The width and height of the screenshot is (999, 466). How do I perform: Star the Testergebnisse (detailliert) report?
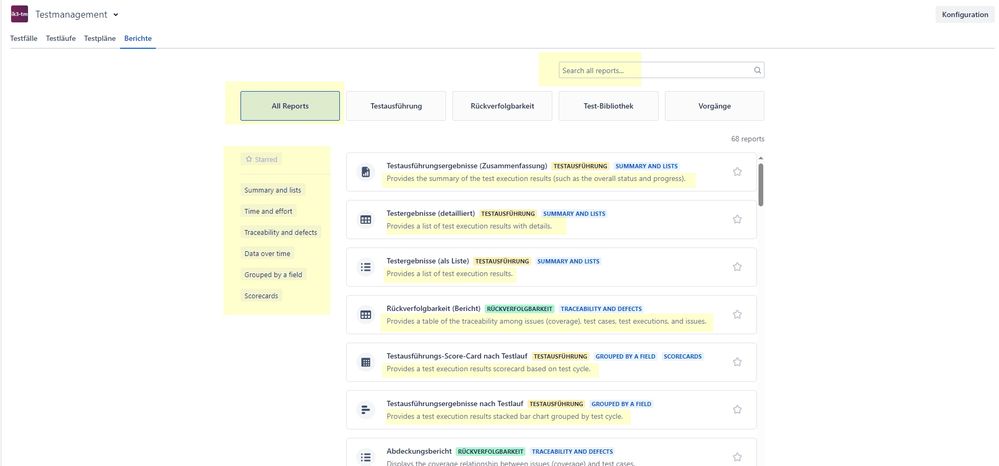(x=737, y=219)
